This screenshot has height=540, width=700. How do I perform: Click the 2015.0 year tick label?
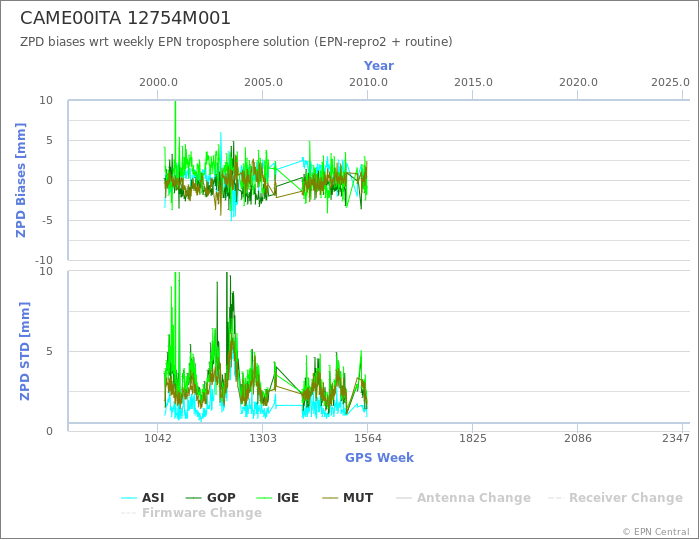point(473,83)
